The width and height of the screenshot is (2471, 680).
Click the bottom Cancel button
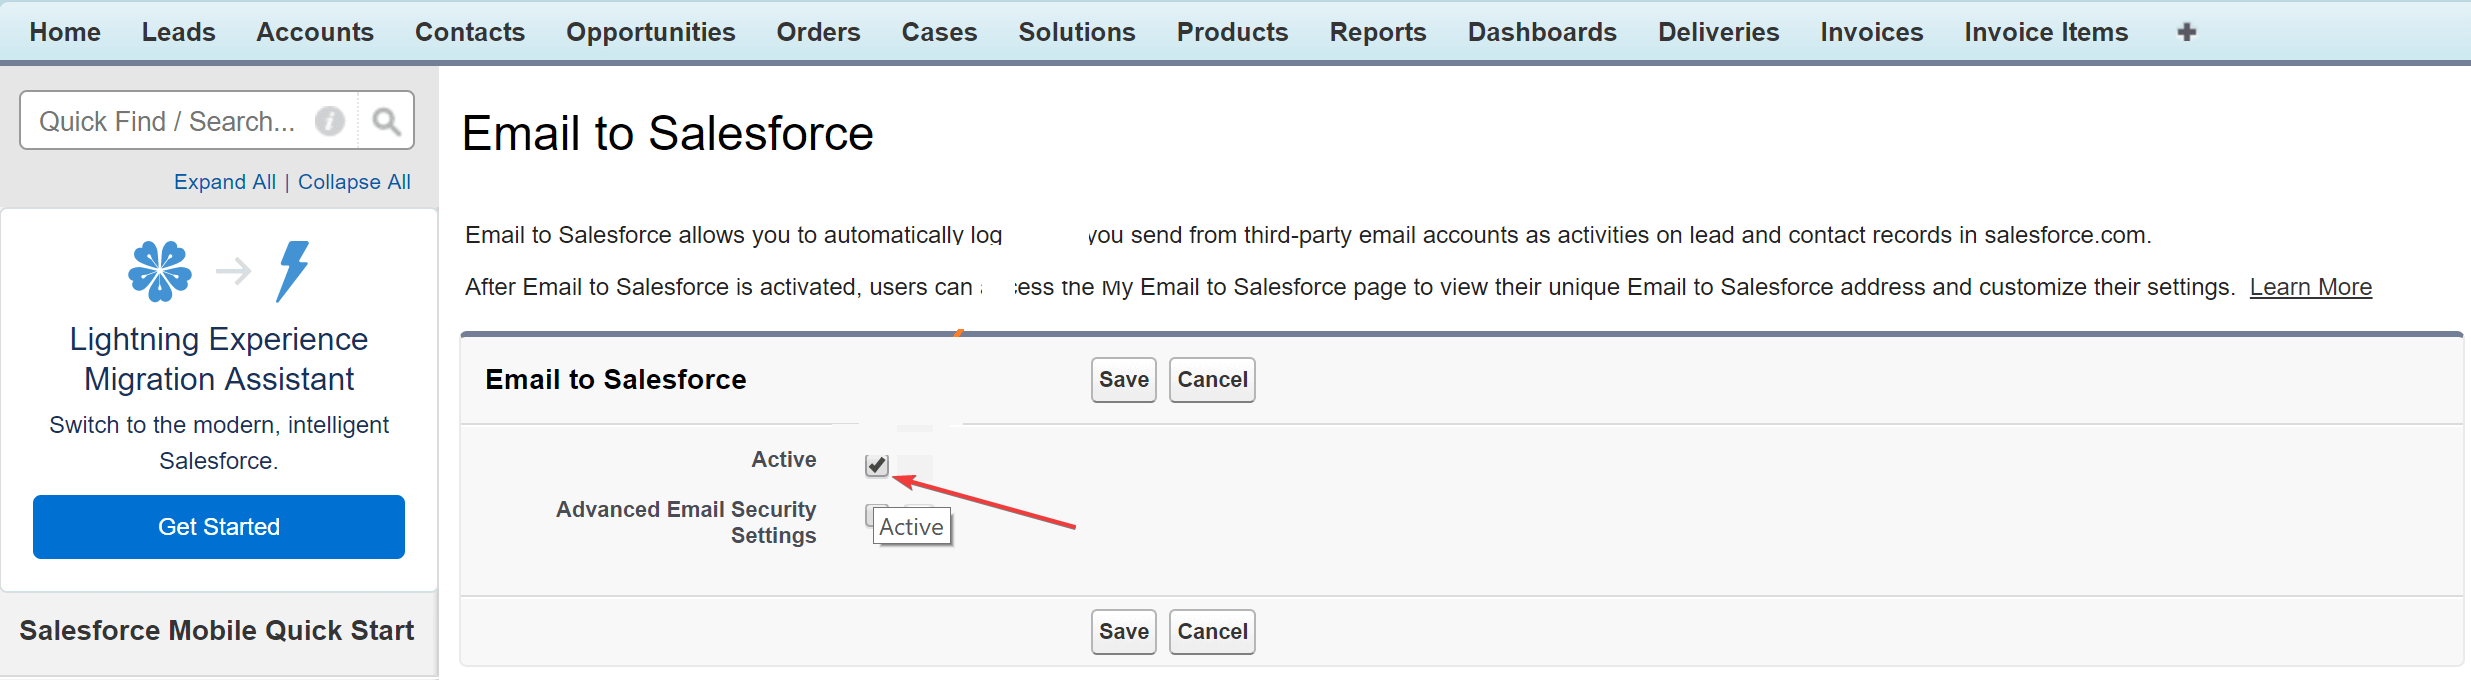click(x=1211, y=631)
